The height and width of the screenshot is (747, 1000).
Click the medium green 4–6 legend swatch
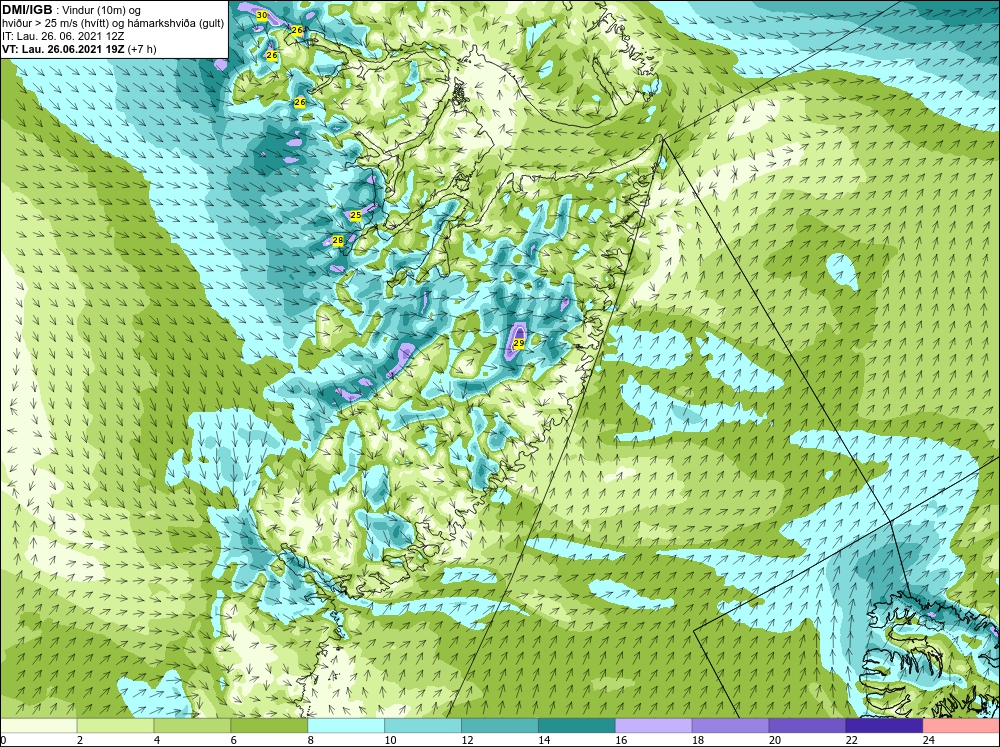[x=192, y=726]
